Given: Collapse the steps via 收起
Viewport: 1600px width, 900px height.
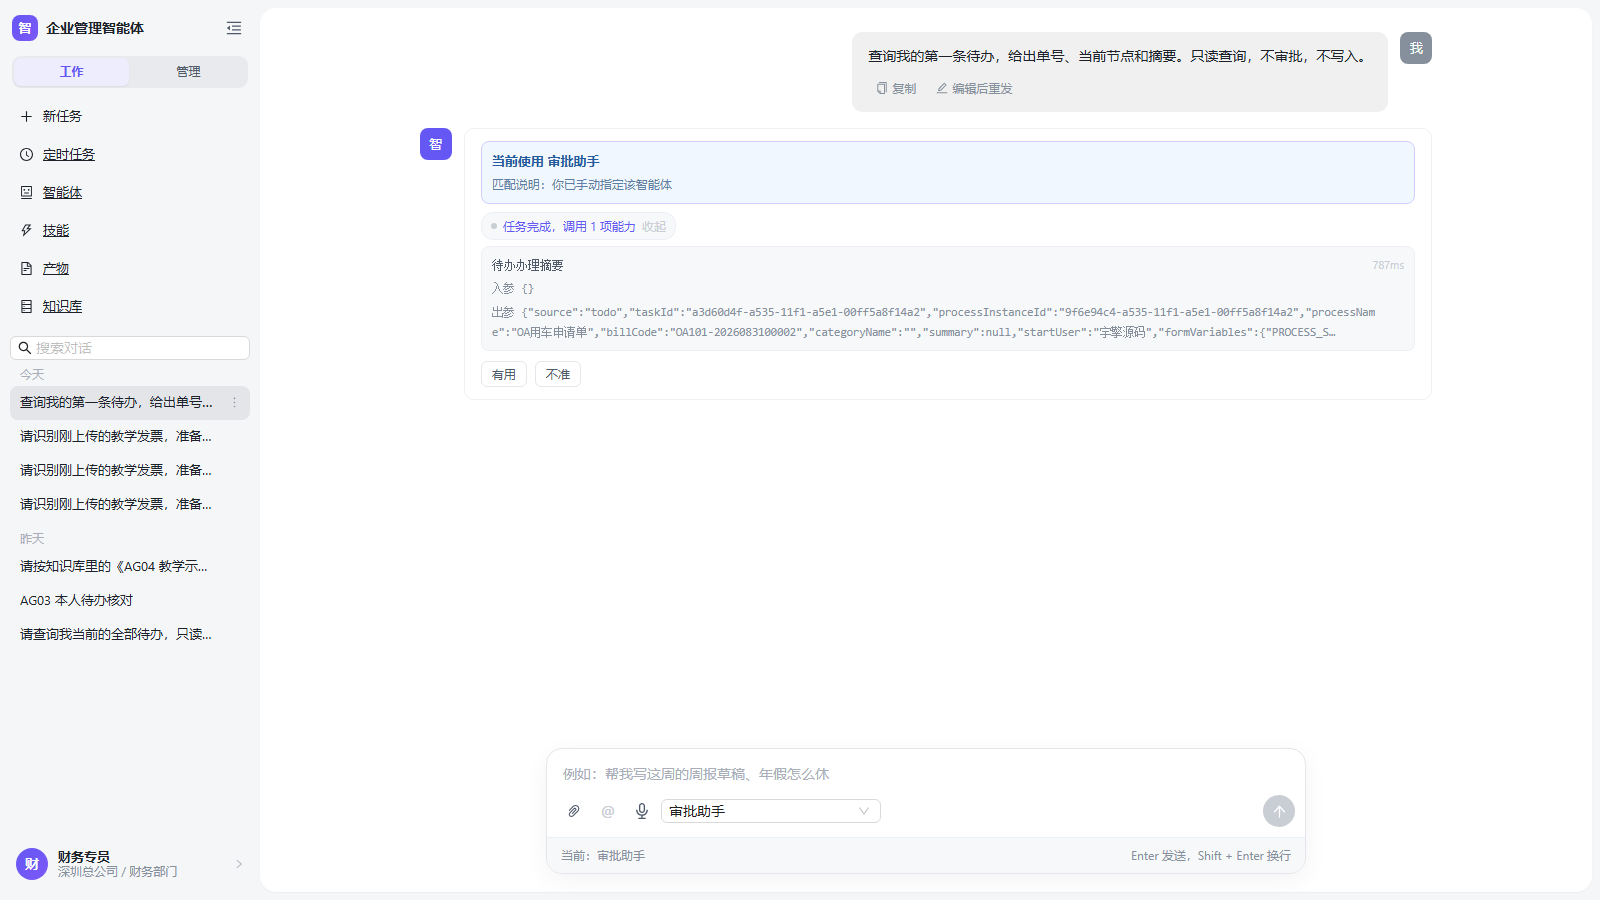Looking at the screenshot, I should pos(654,227).
